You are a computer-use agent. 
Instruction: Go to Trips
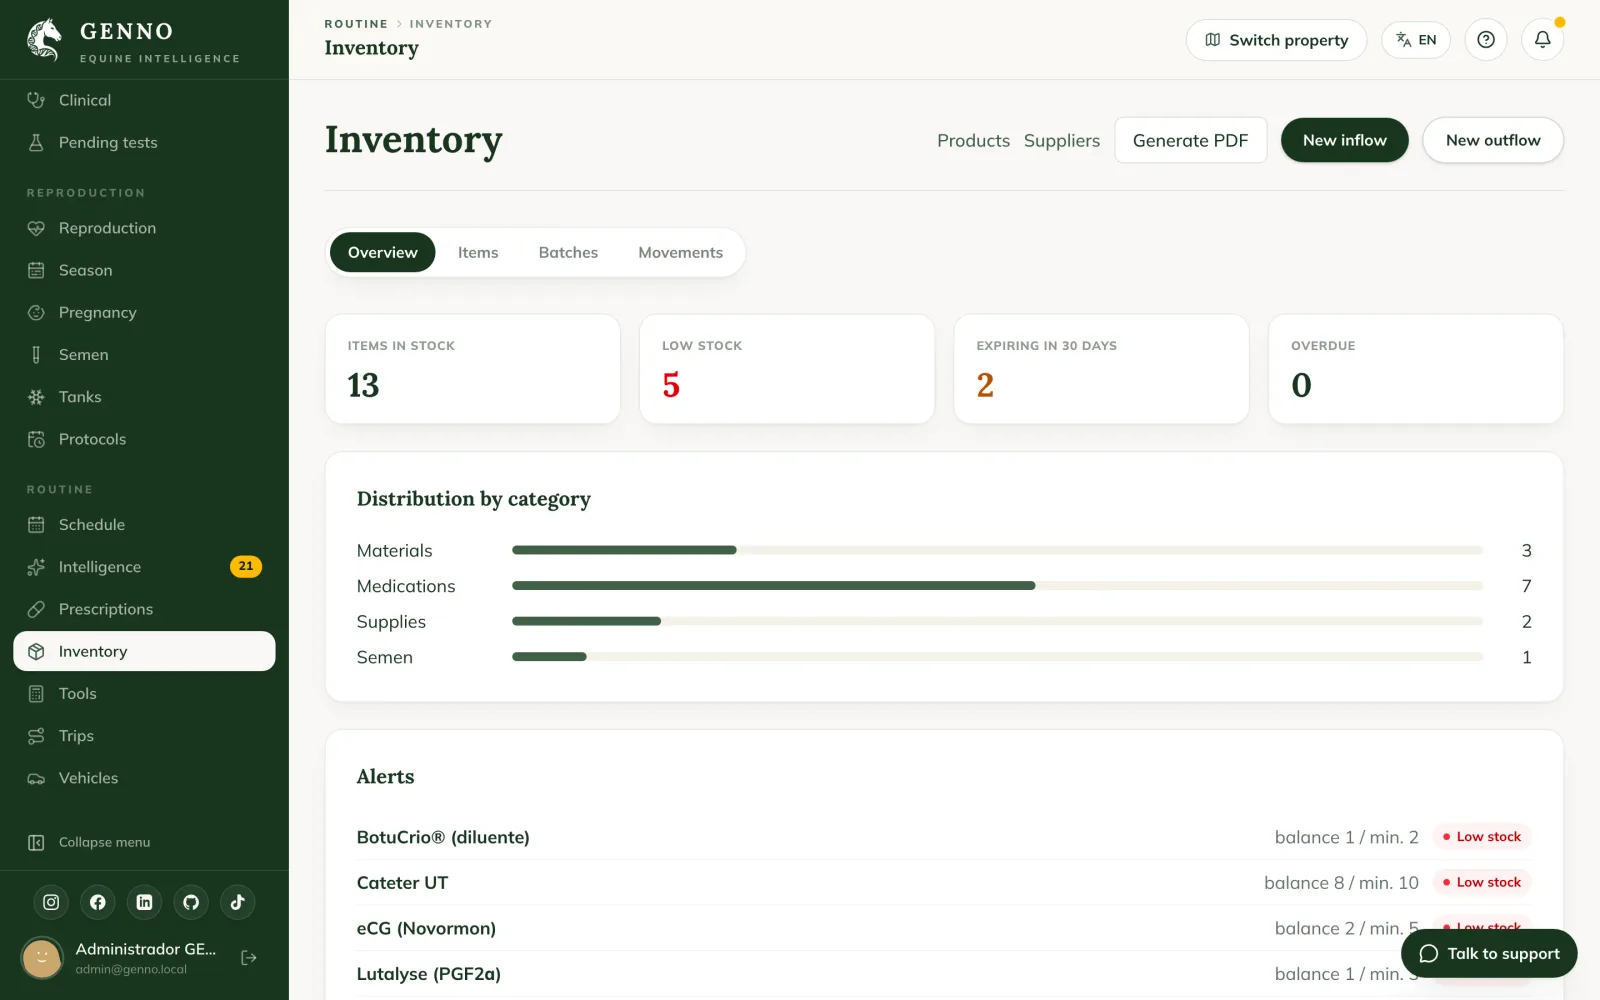click(144, 736)
